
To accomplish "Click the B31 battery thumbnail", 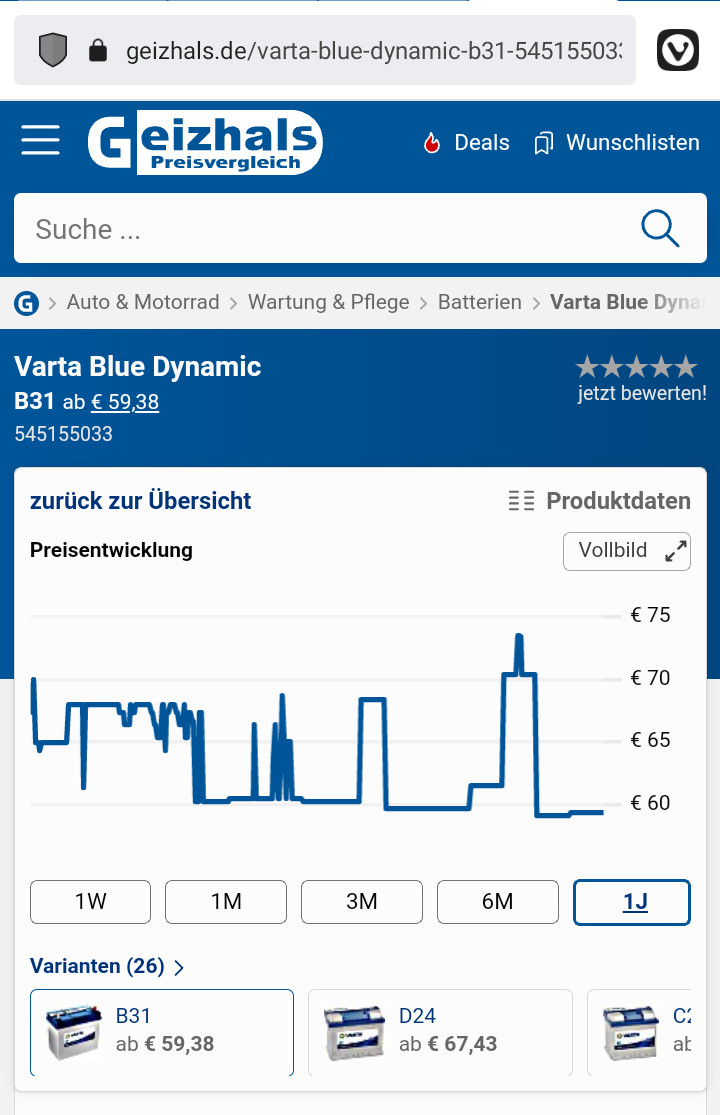I will point(73,1033).
